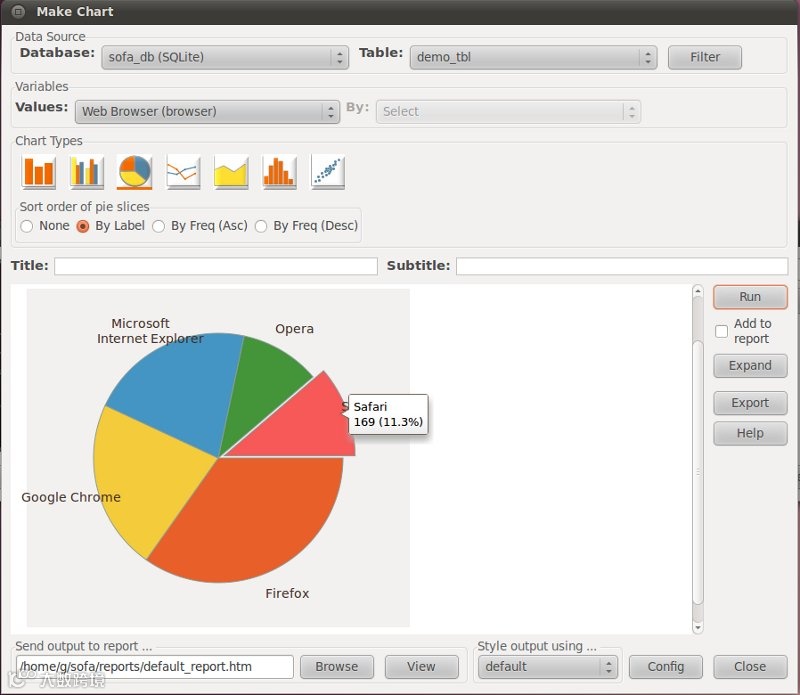
Task: Open the Config dialog
Action: coord(666,667)
